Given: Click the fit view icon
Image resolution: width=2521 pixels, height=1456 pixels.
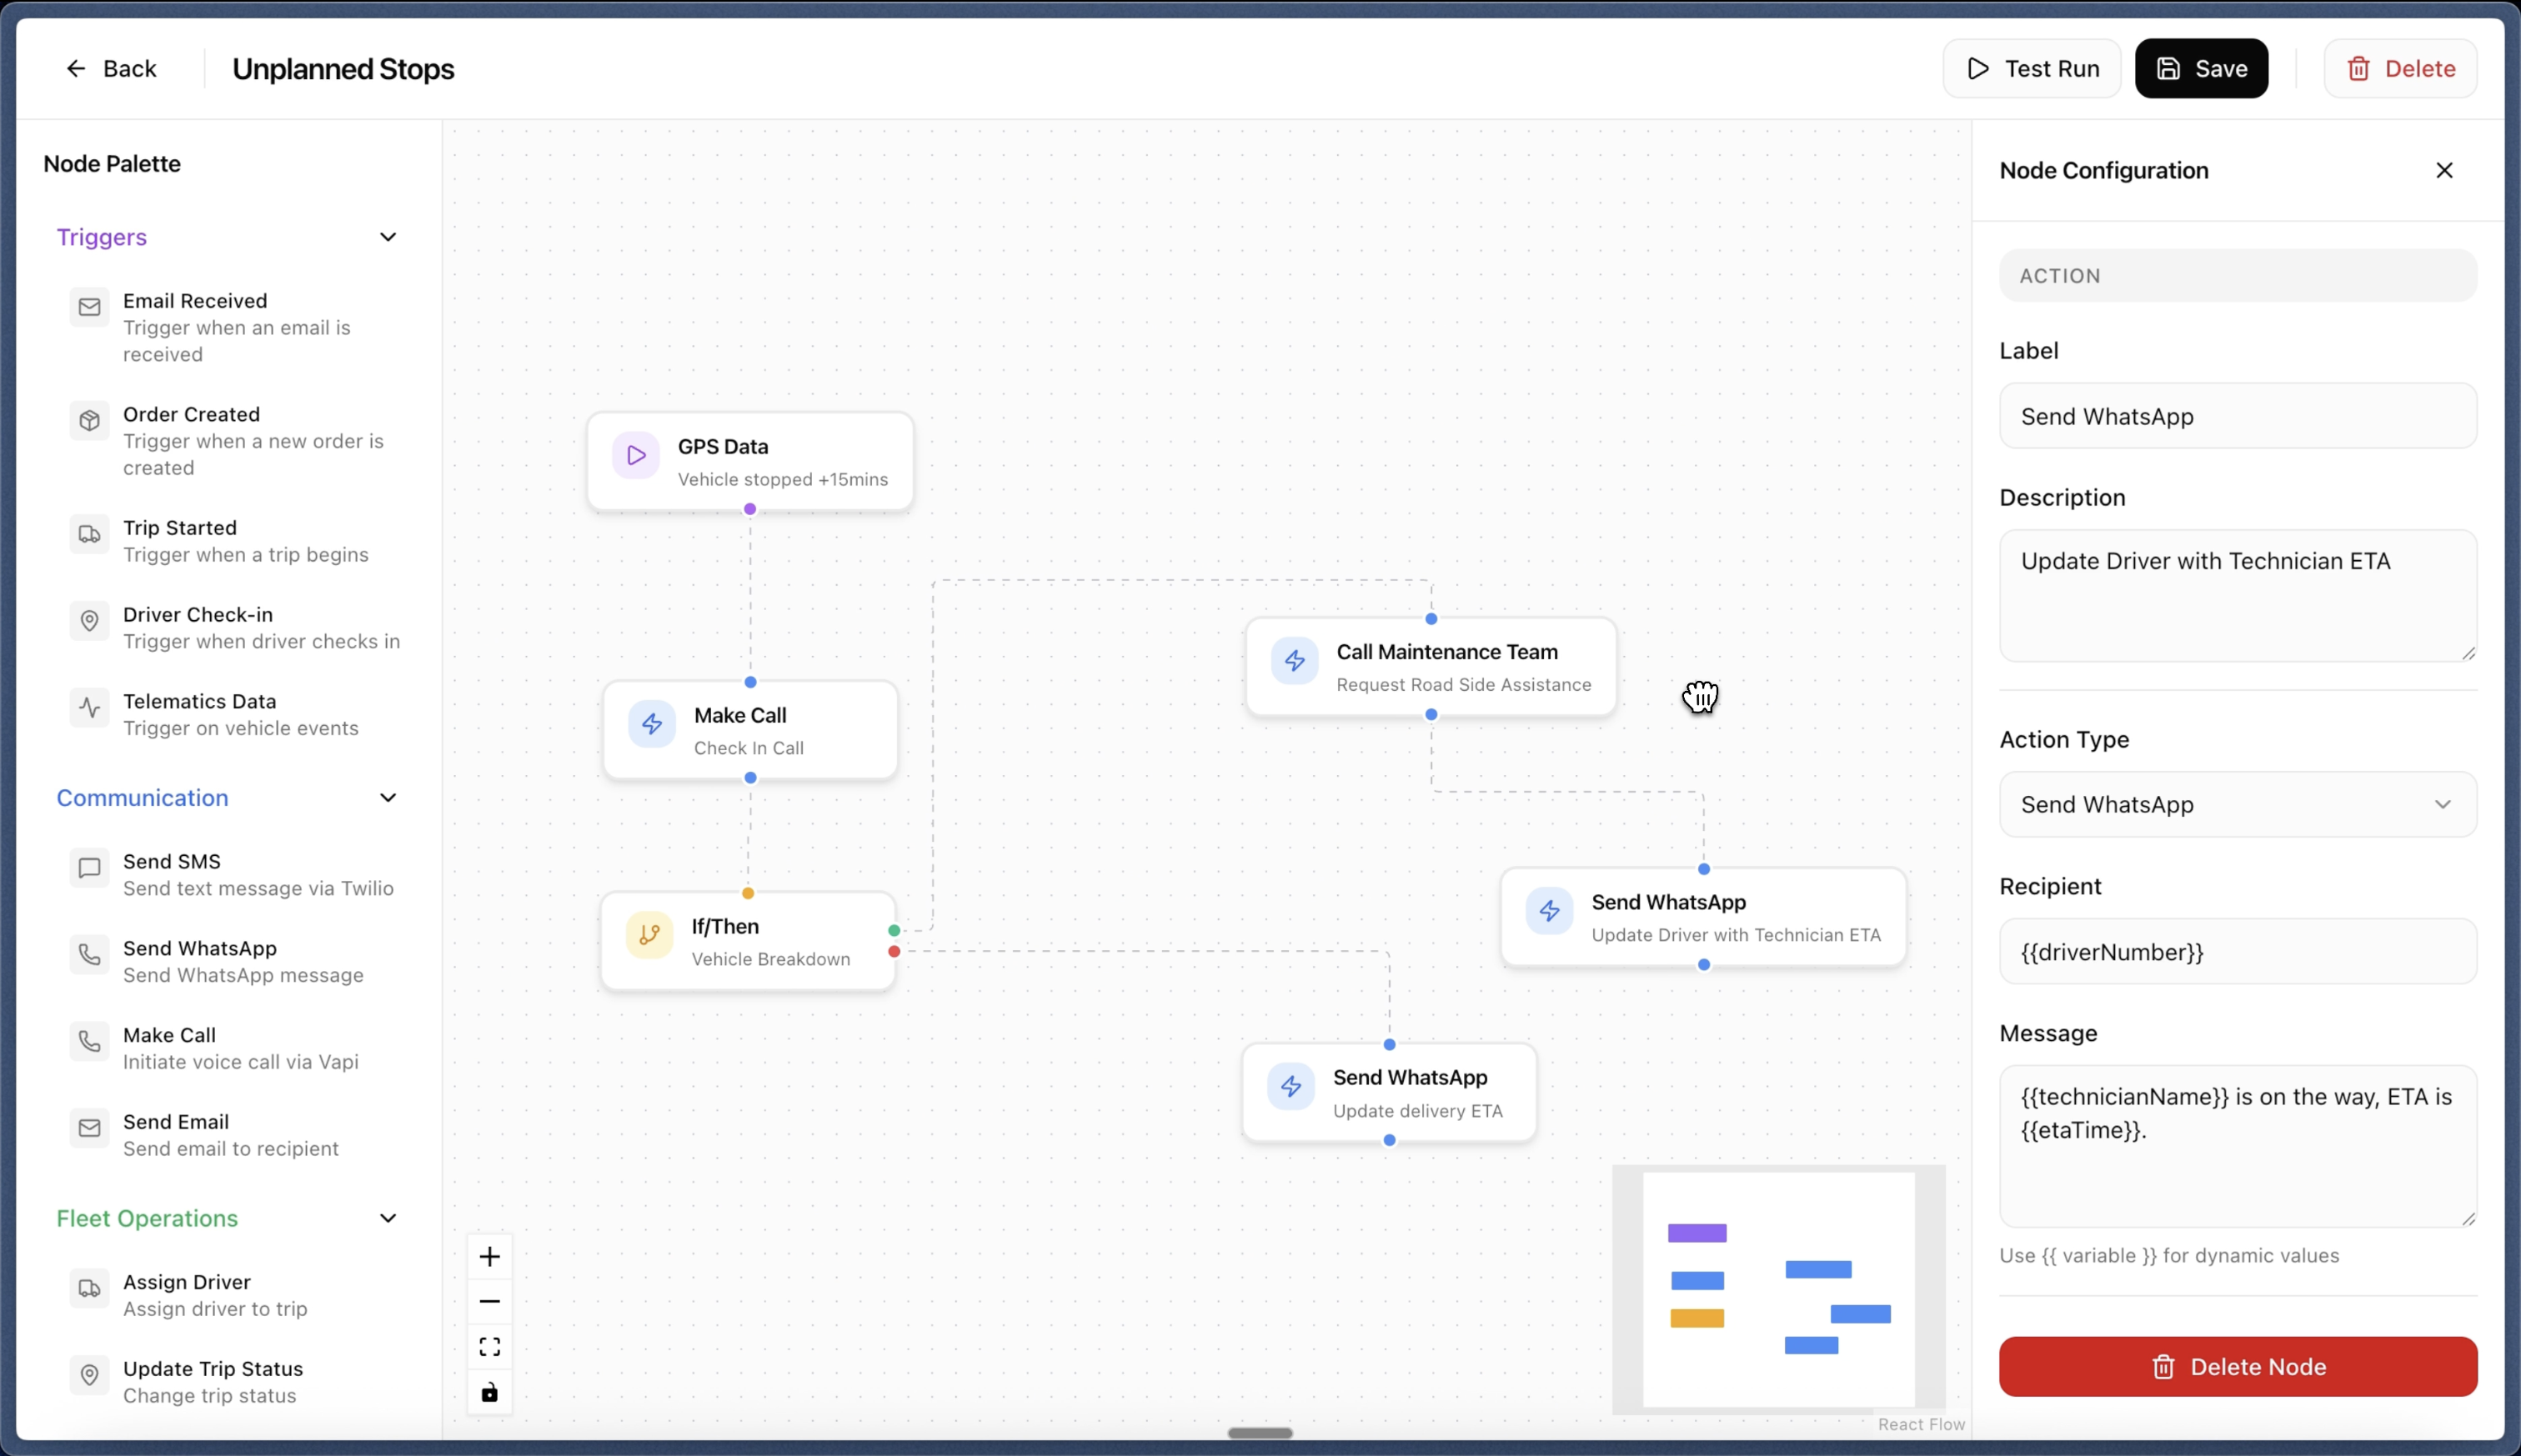Looking at the screenshot, I should [x=489, y=1347].
